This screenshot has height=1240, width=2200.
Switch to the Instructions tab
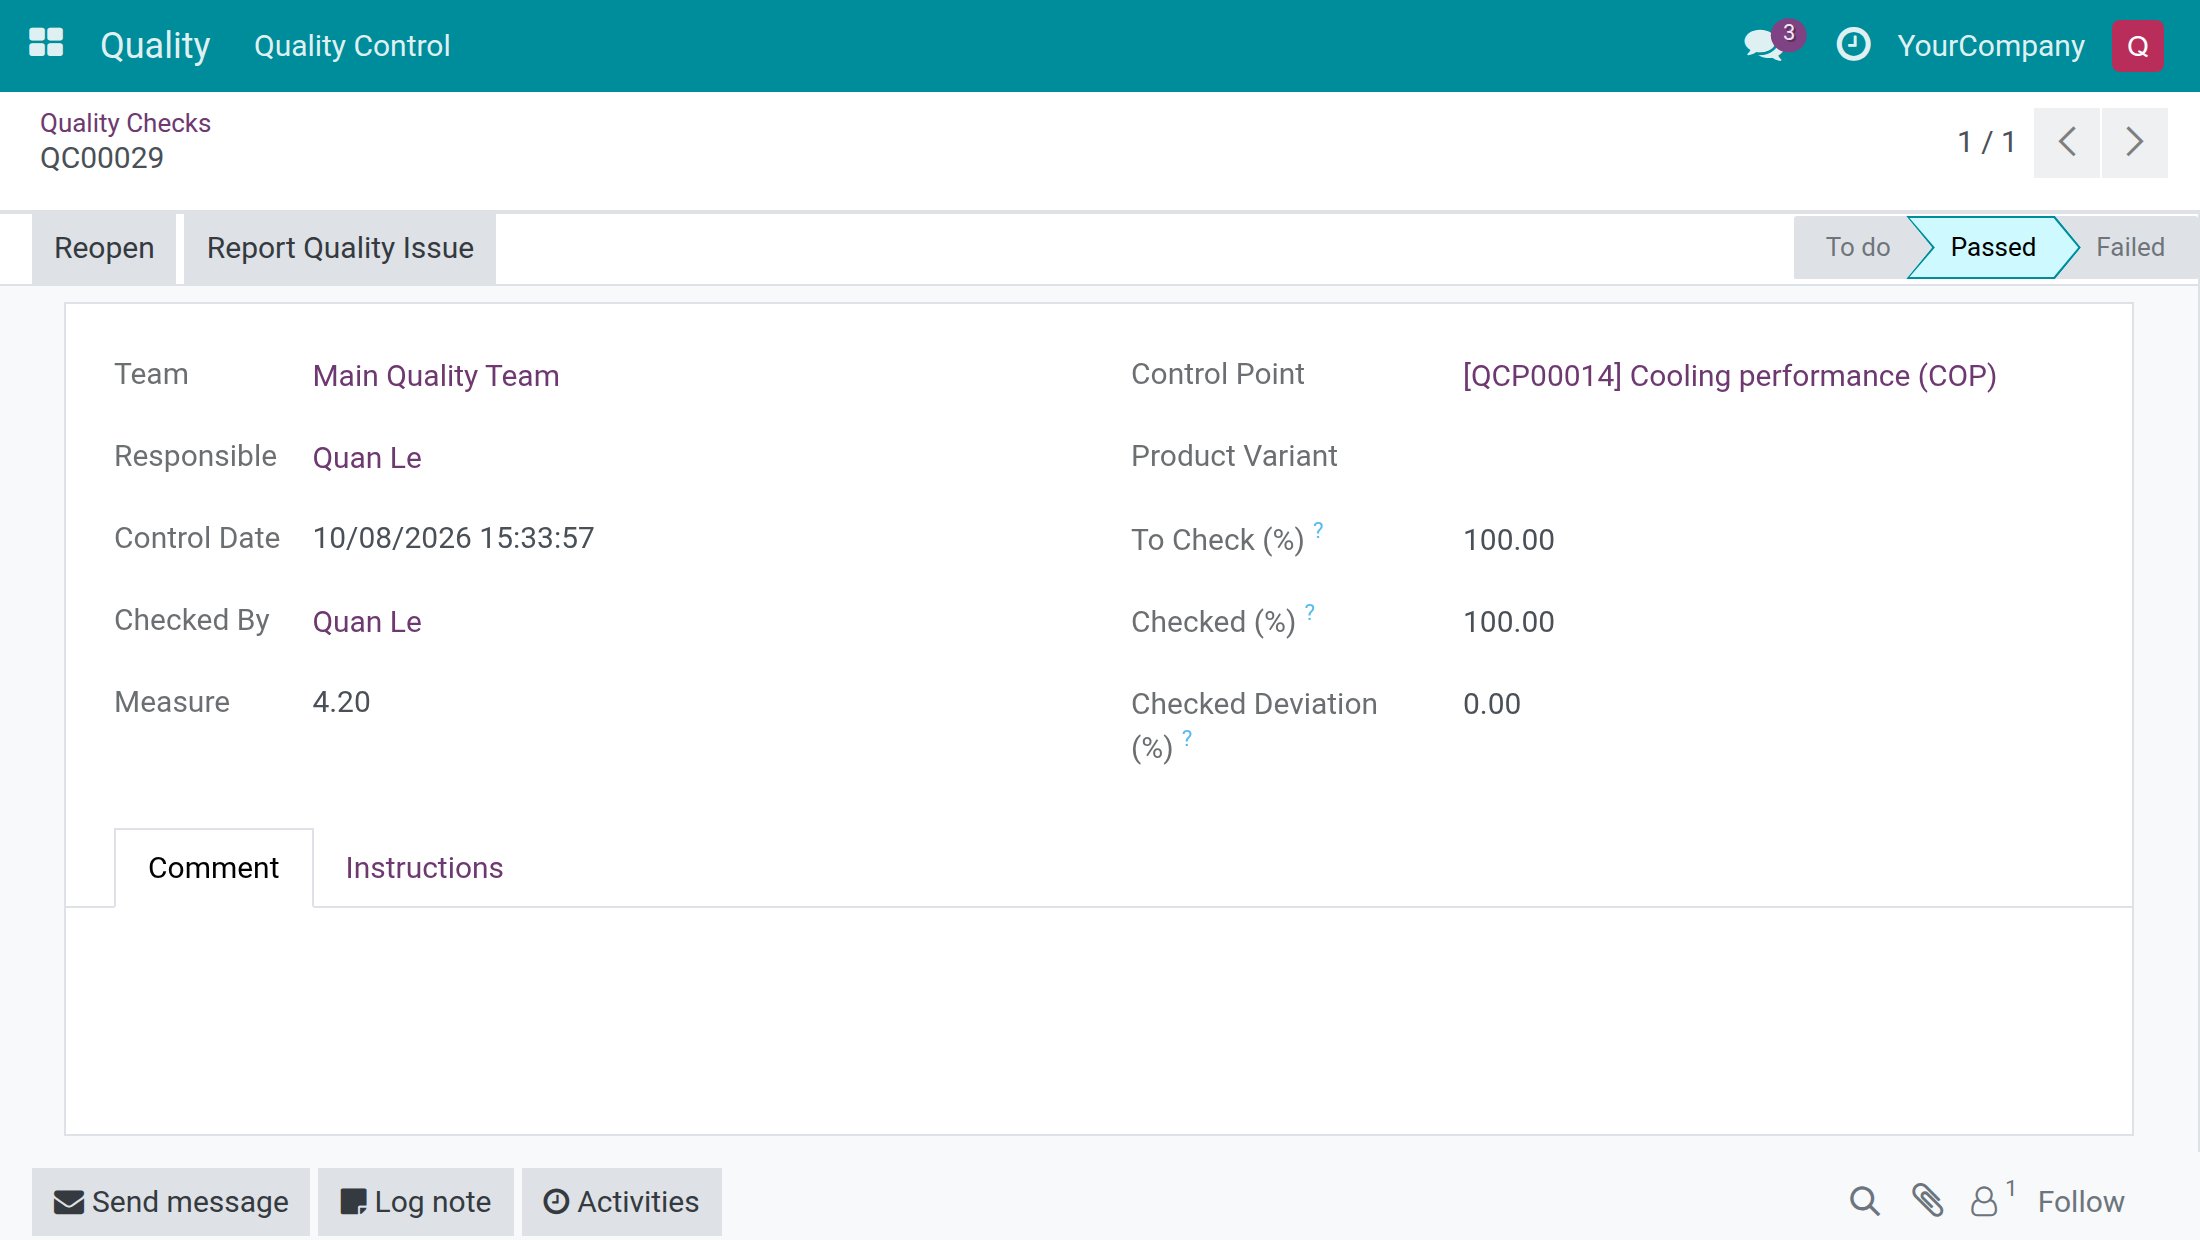pos(424,868)
